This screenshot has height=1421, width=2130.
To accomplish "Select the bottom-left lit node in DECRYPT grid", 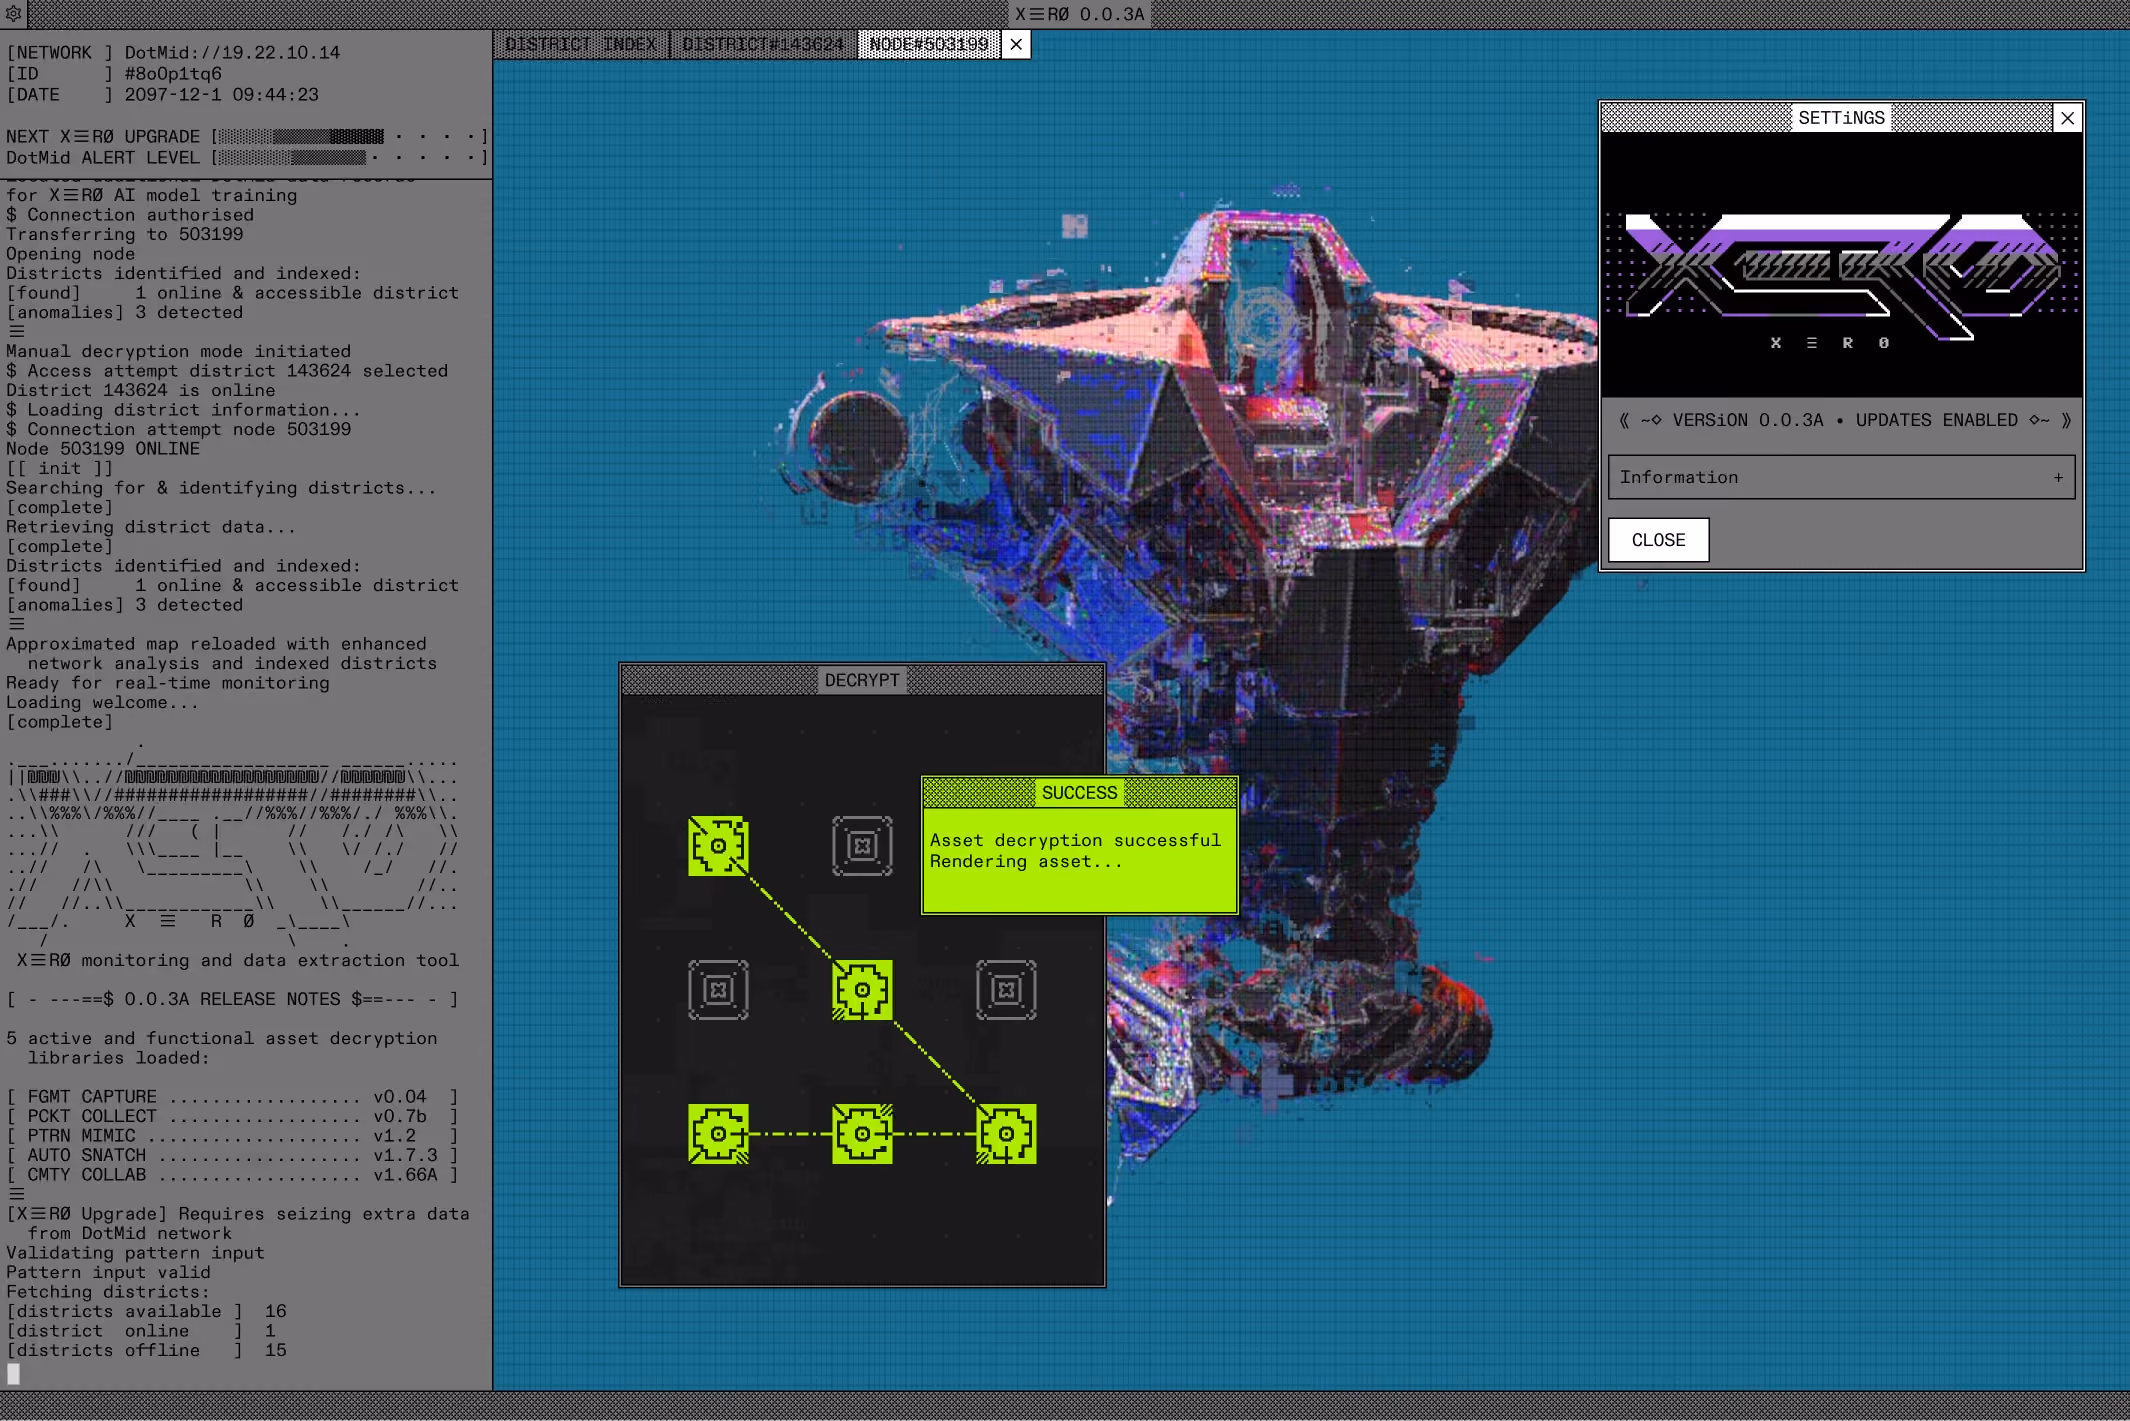I will [718, 1134].
